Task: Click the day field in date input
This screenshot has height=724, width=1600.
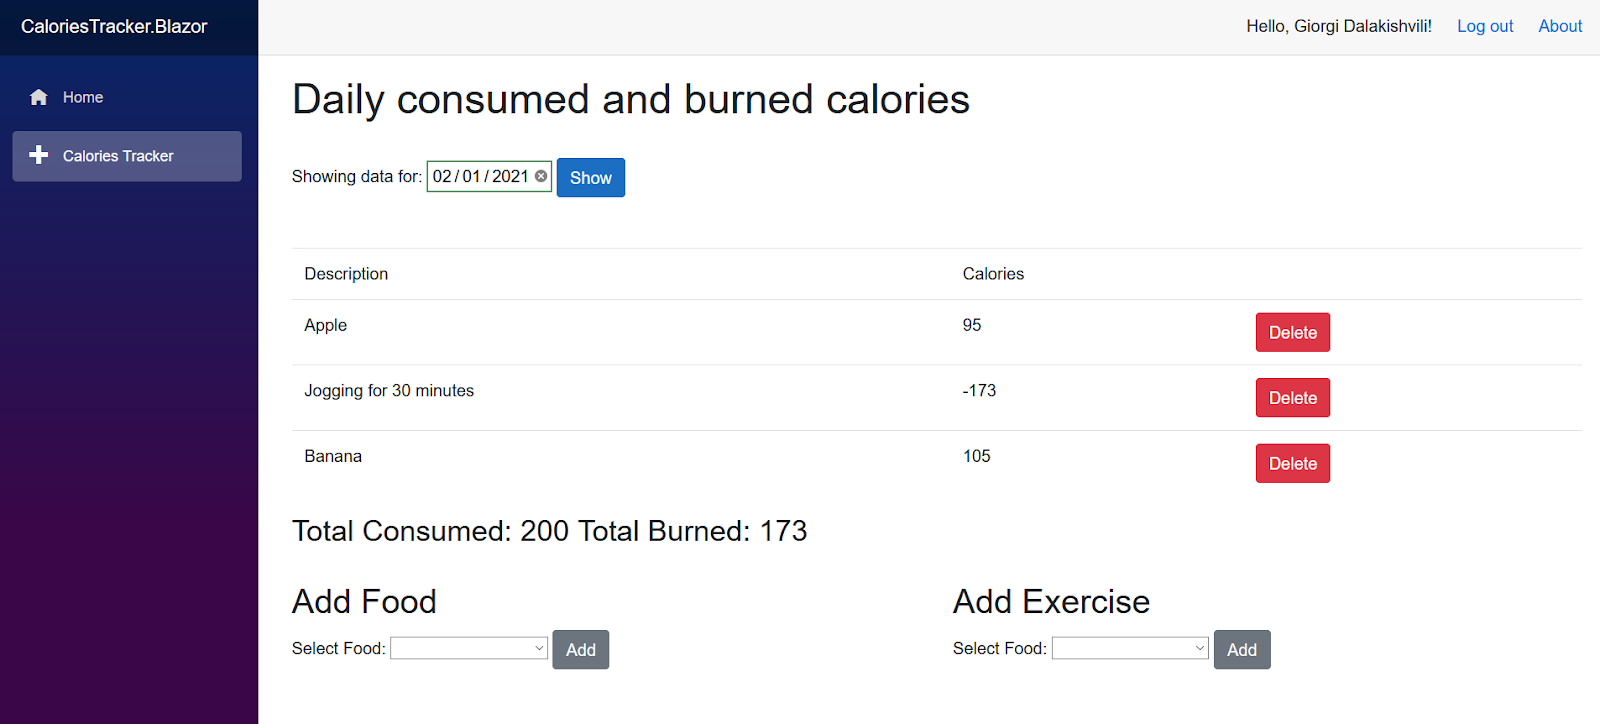Action: click(472, 176)
